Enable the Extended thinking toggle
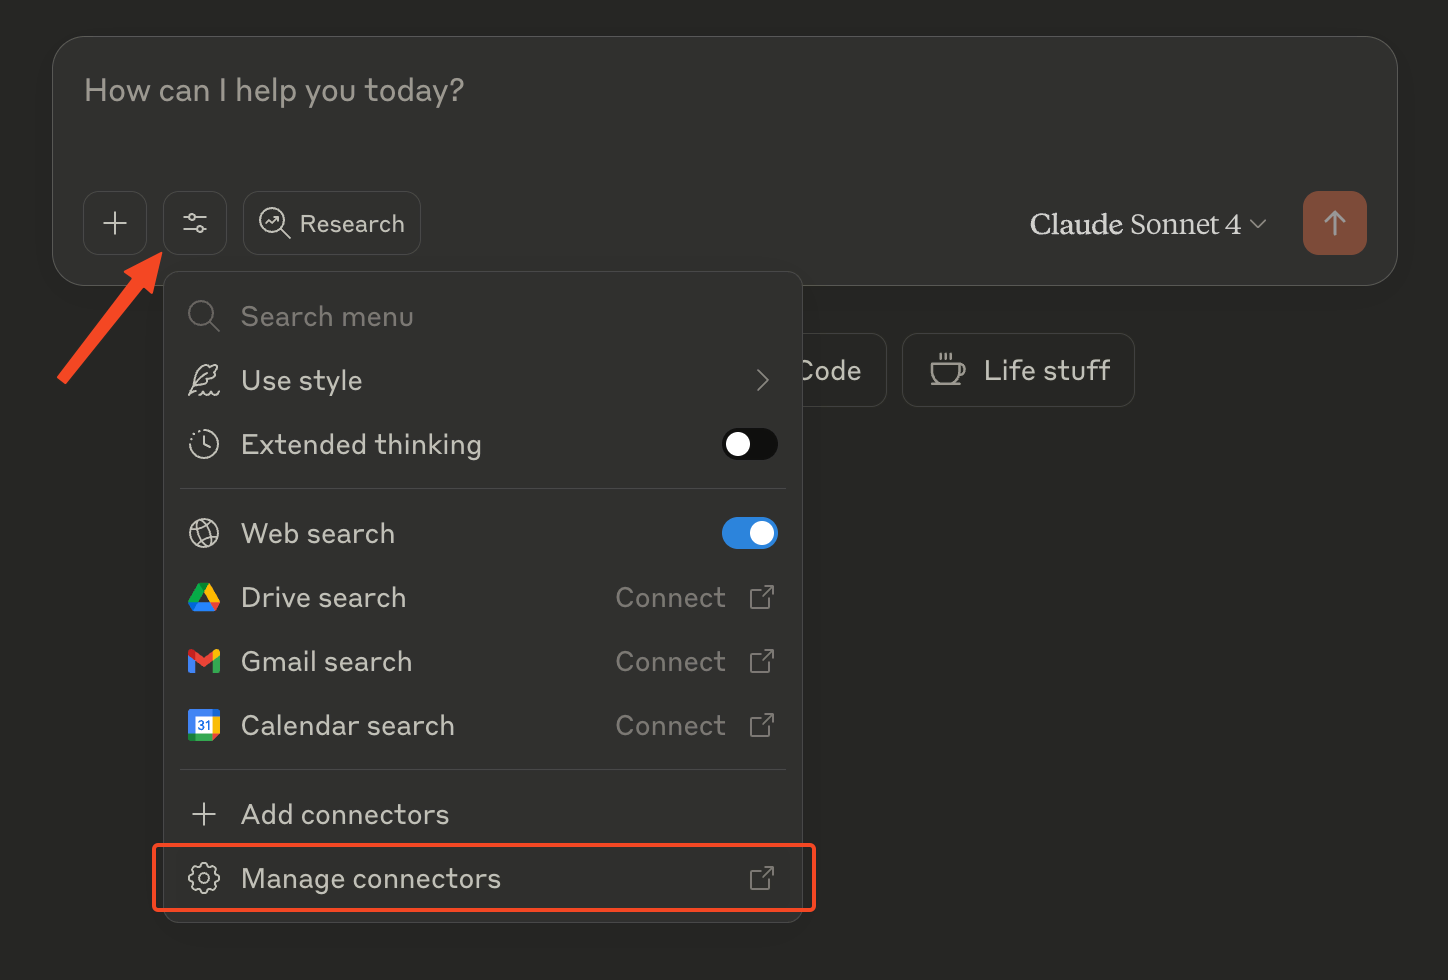The width and height of the screenshot is (1448, 980). 750,444
